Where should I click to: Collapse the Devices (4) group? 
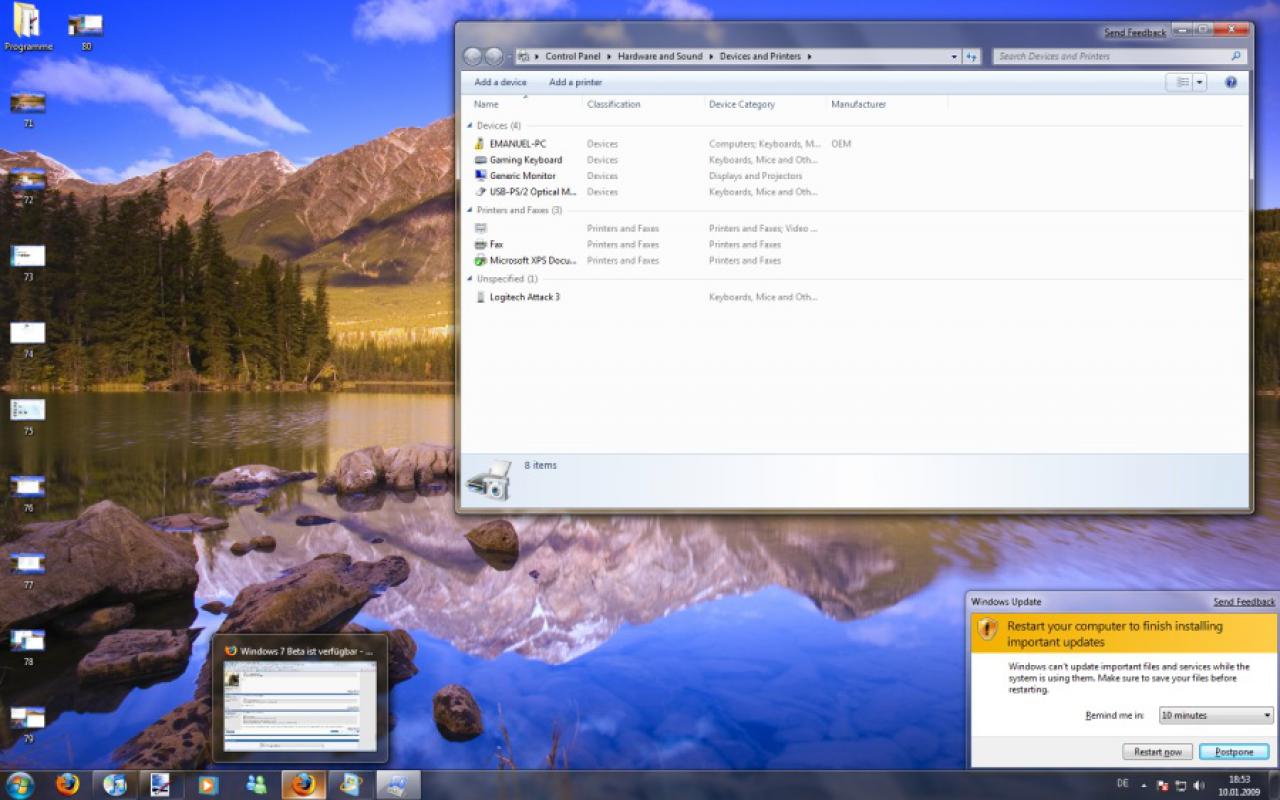tap(470, 126)
